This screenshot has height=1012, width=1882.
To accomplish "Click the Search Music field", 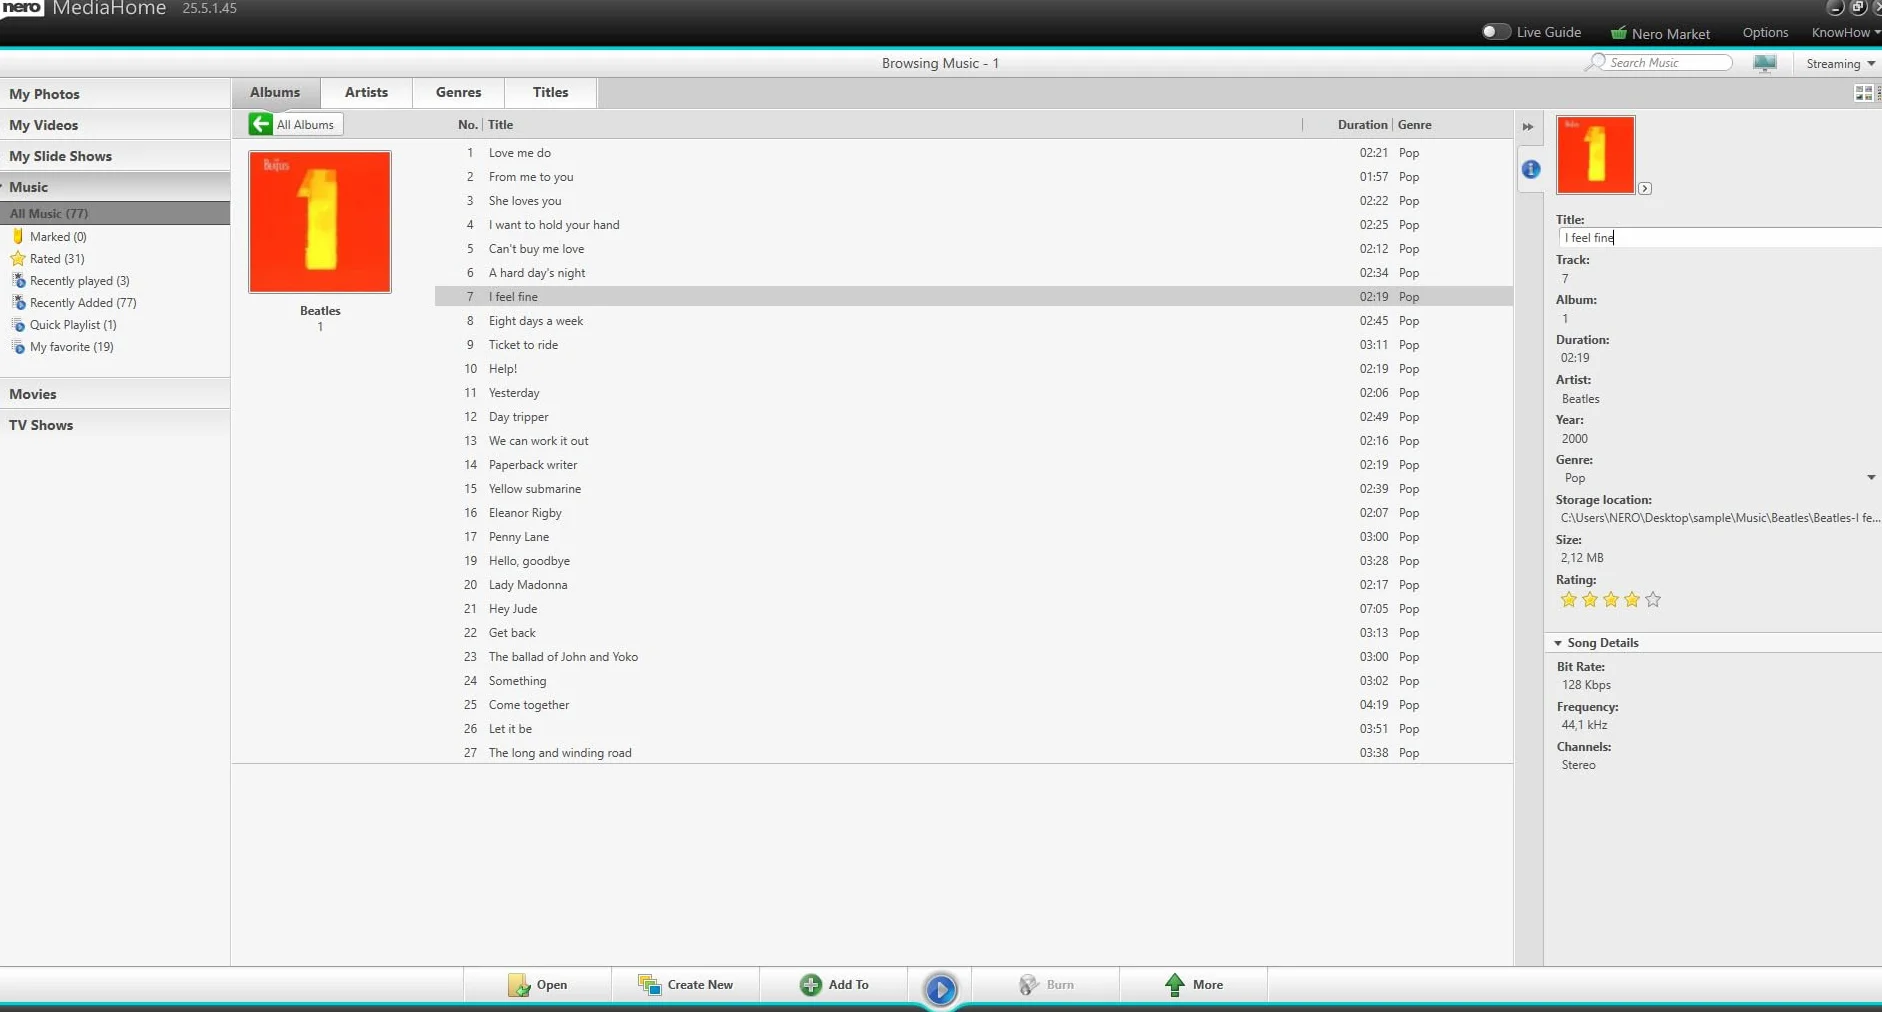I will pos(1668,63).
